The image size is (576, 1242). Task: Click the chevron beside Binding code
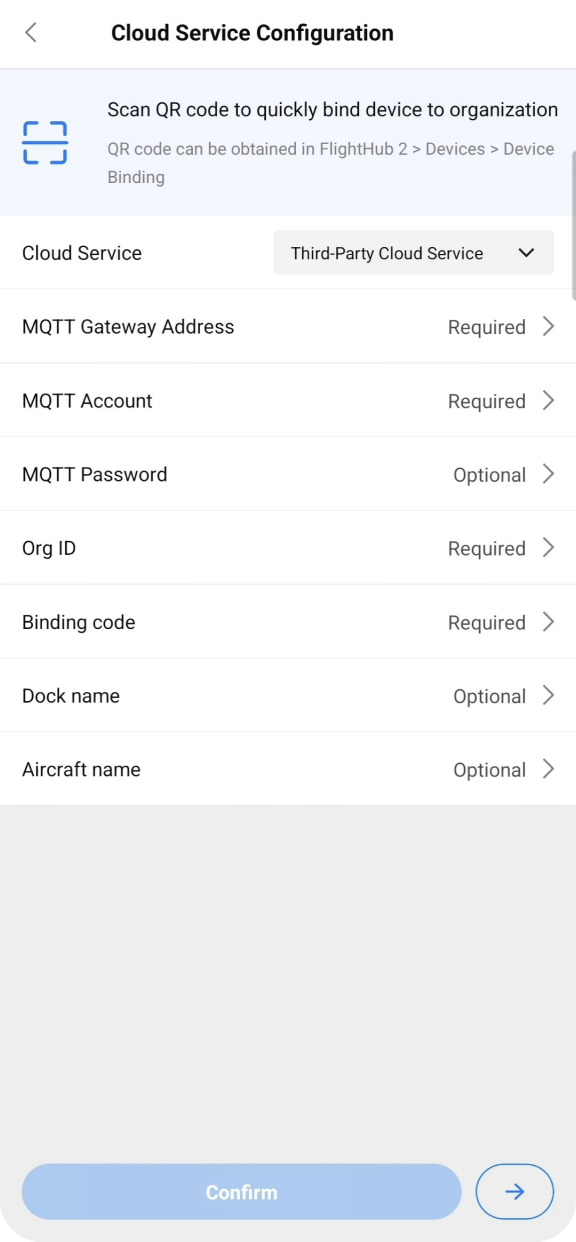point(548,621)
